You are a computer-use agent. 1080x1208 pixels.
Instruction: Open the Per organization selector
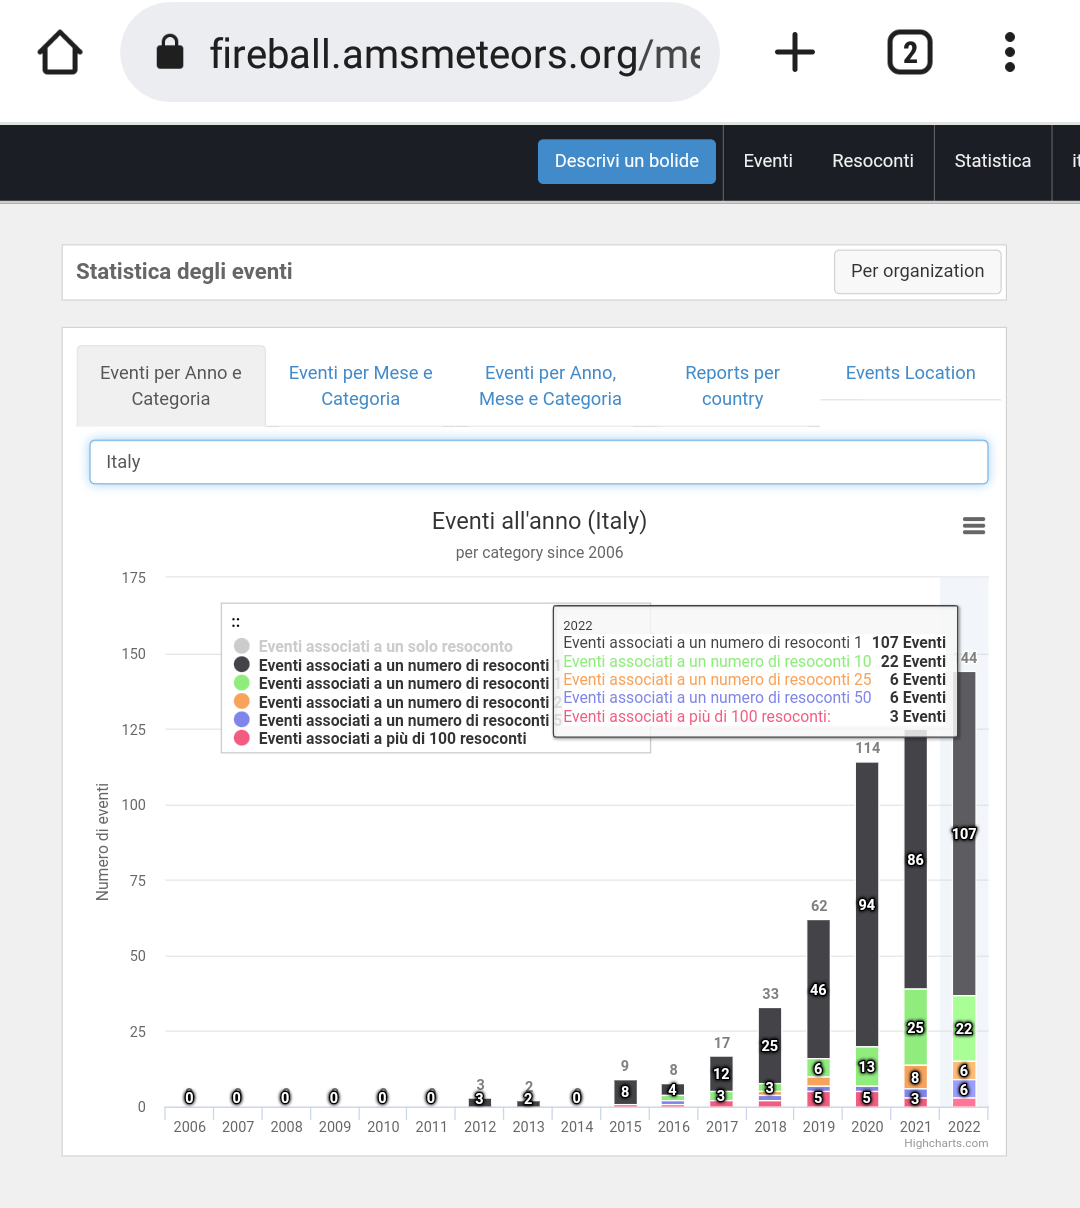point(917,272)
